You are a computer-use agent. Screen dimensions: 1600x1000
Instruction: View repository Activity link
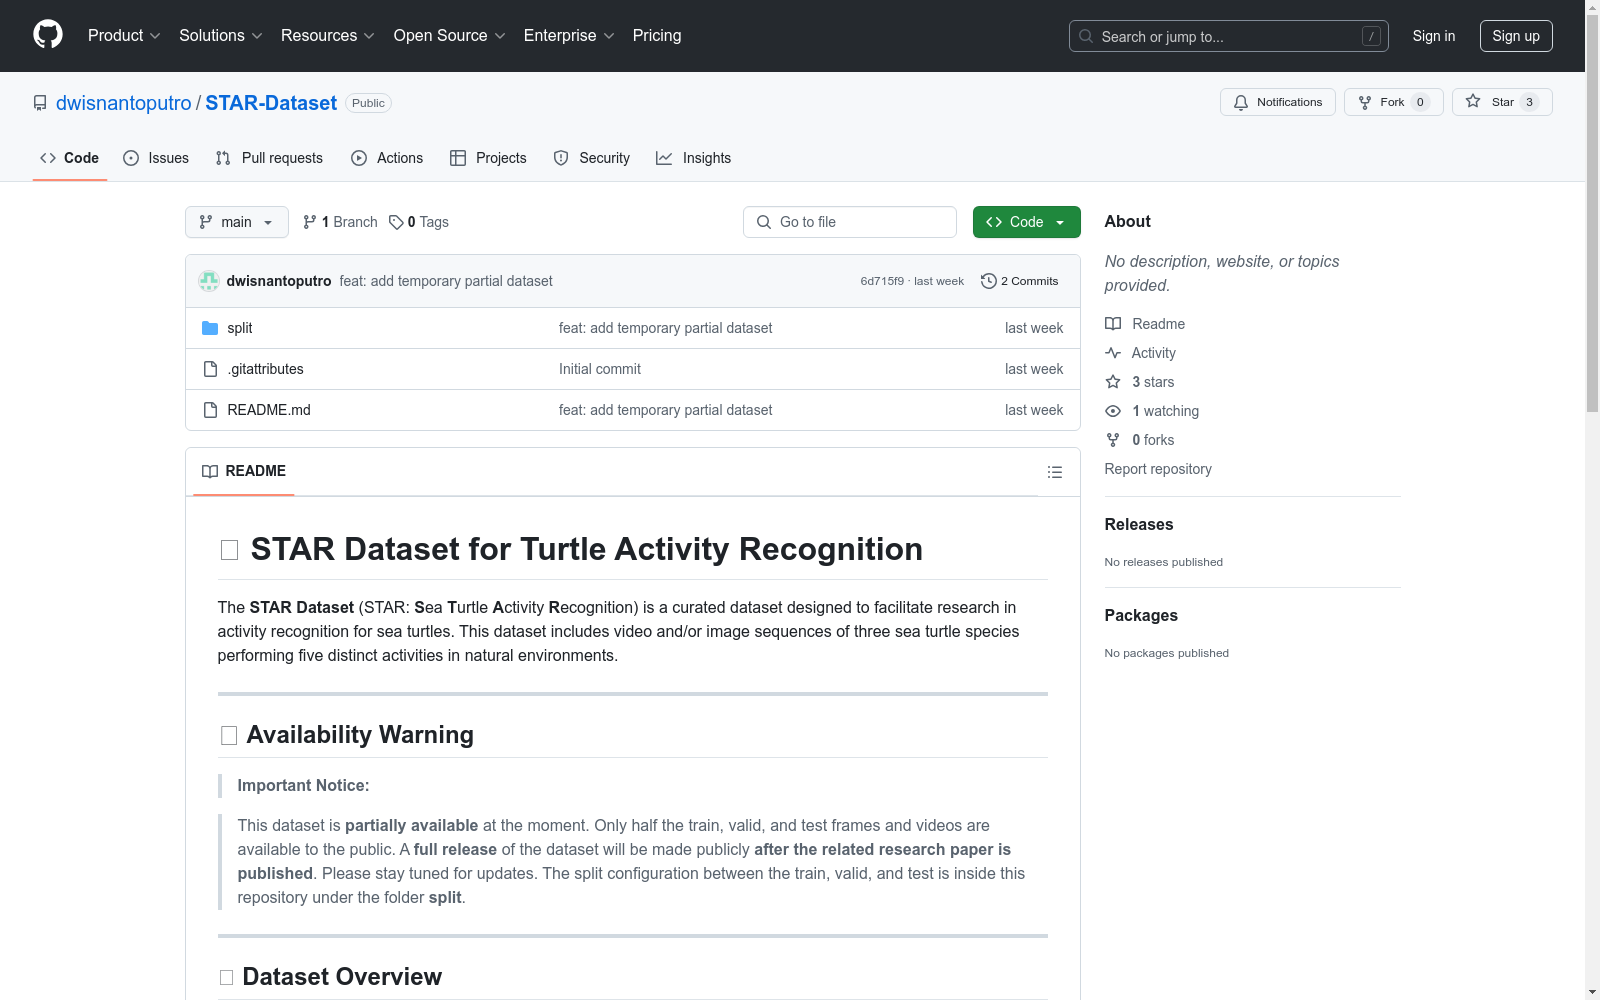(1141, 353)
